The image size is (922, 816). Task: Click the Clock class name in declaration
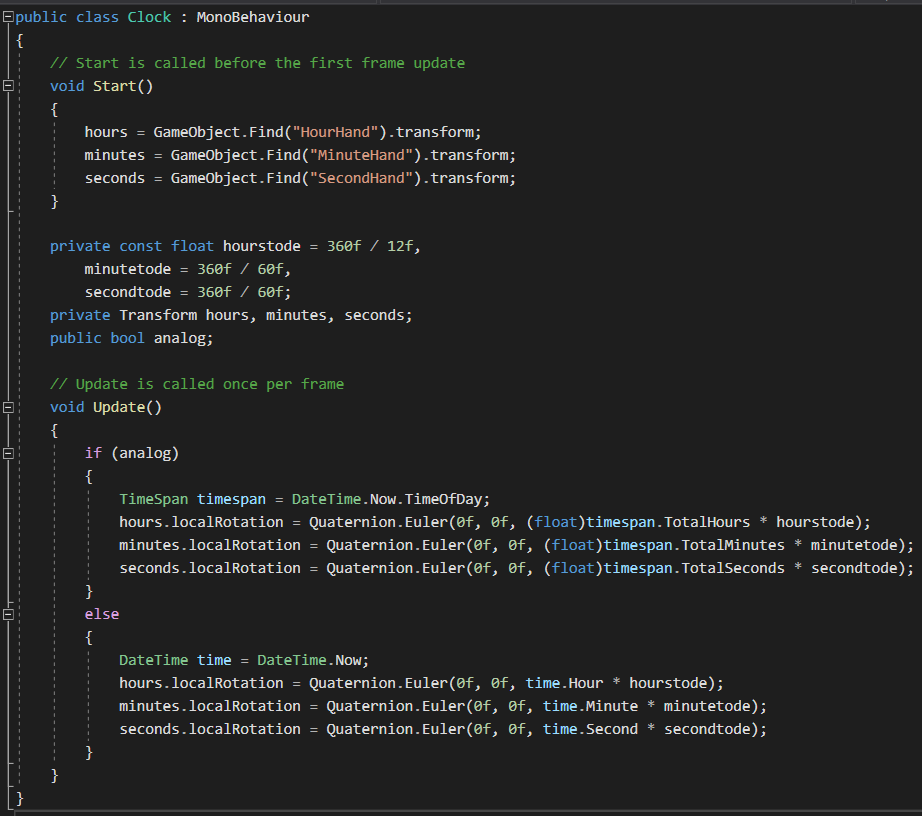tap(149, 17)
